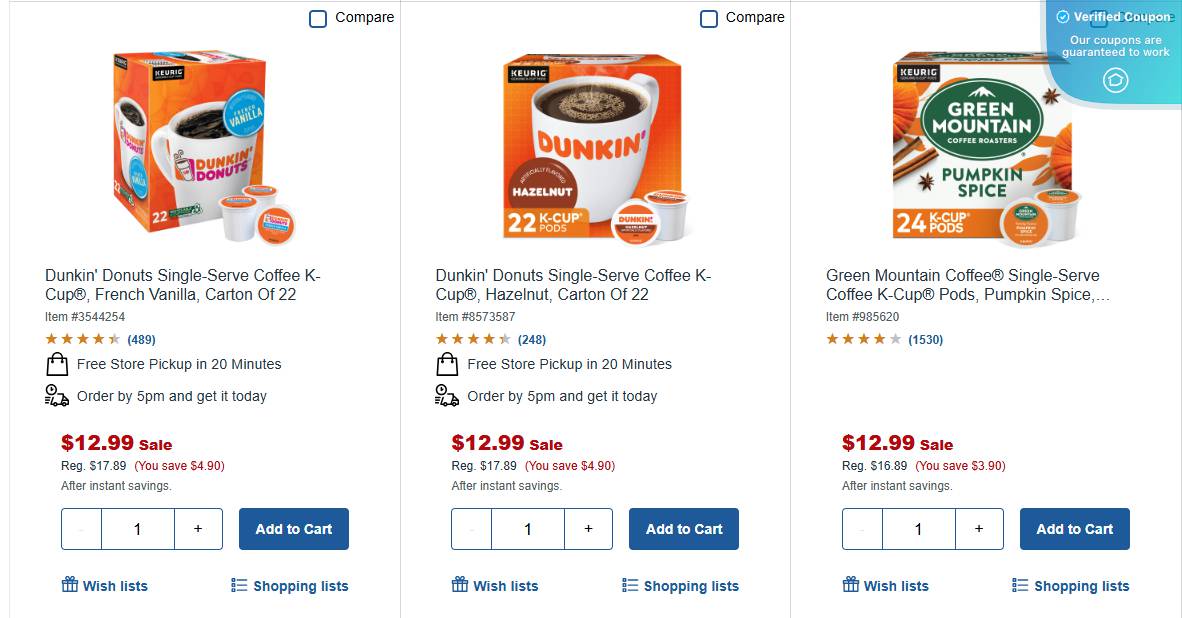Click the Shopping lists icon under Hazelnut

pos(630,585)
